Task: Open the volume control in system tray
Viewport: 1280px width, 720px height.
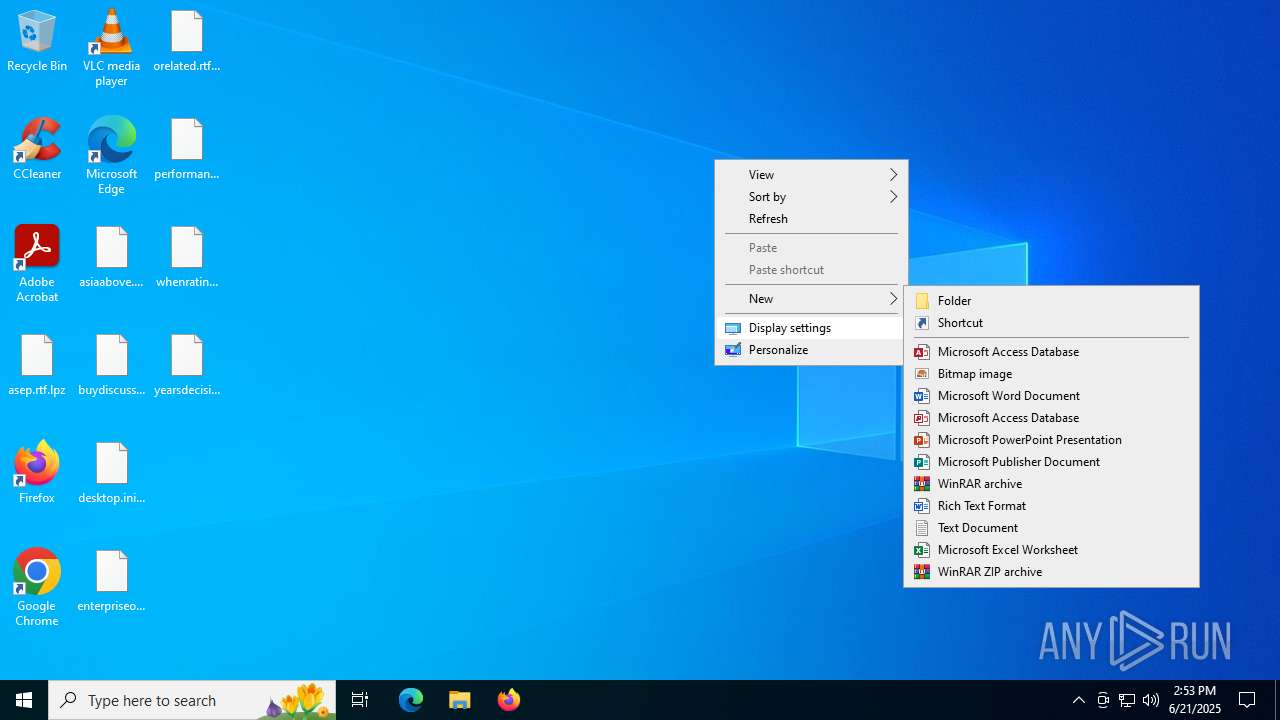Action: click(1151, 700)
